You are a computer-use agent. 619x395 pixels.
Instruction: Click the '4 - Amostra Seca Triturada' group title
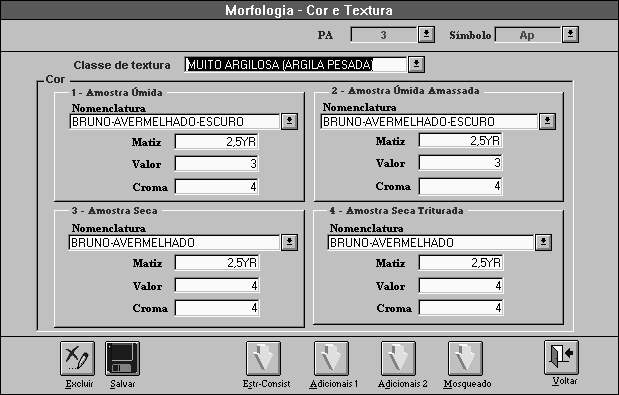pos(396,211)
